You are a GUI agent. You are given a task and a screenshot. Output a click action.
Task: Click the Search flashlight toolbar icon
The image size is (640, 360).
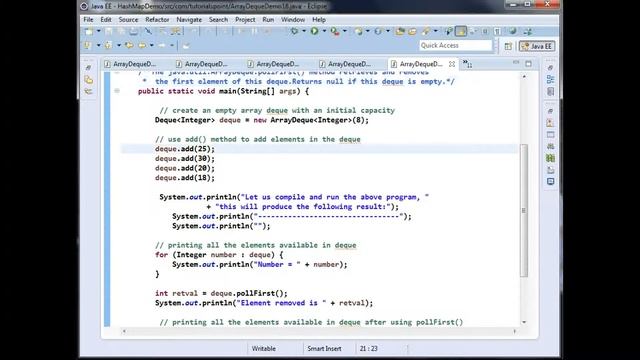tap(426, 31)
